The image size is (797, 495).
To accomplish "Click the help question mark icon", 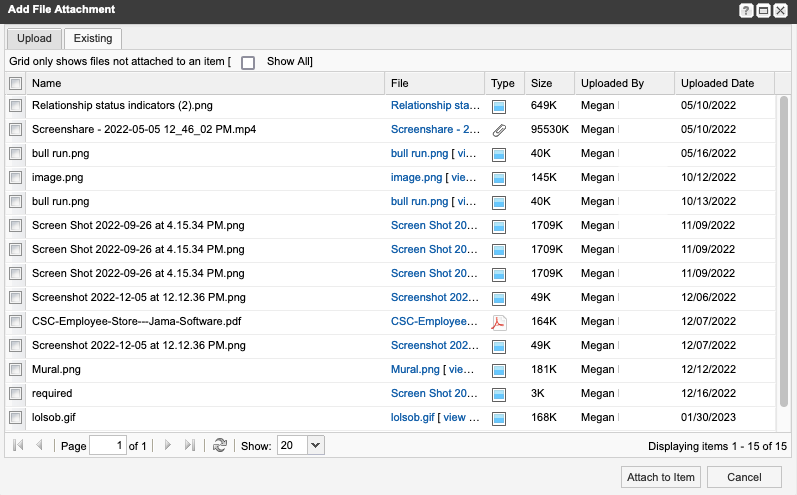I will tap(746, 10).
